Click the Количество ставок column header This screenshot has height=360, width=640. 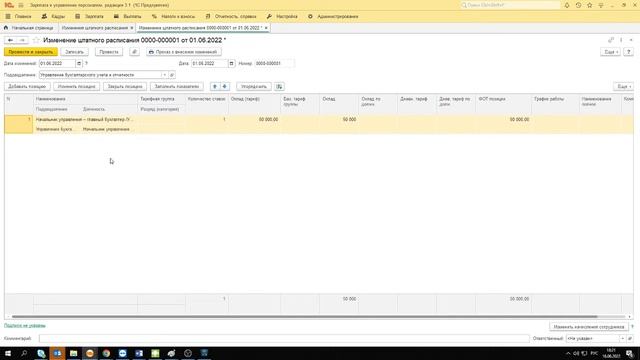point(207,99)
